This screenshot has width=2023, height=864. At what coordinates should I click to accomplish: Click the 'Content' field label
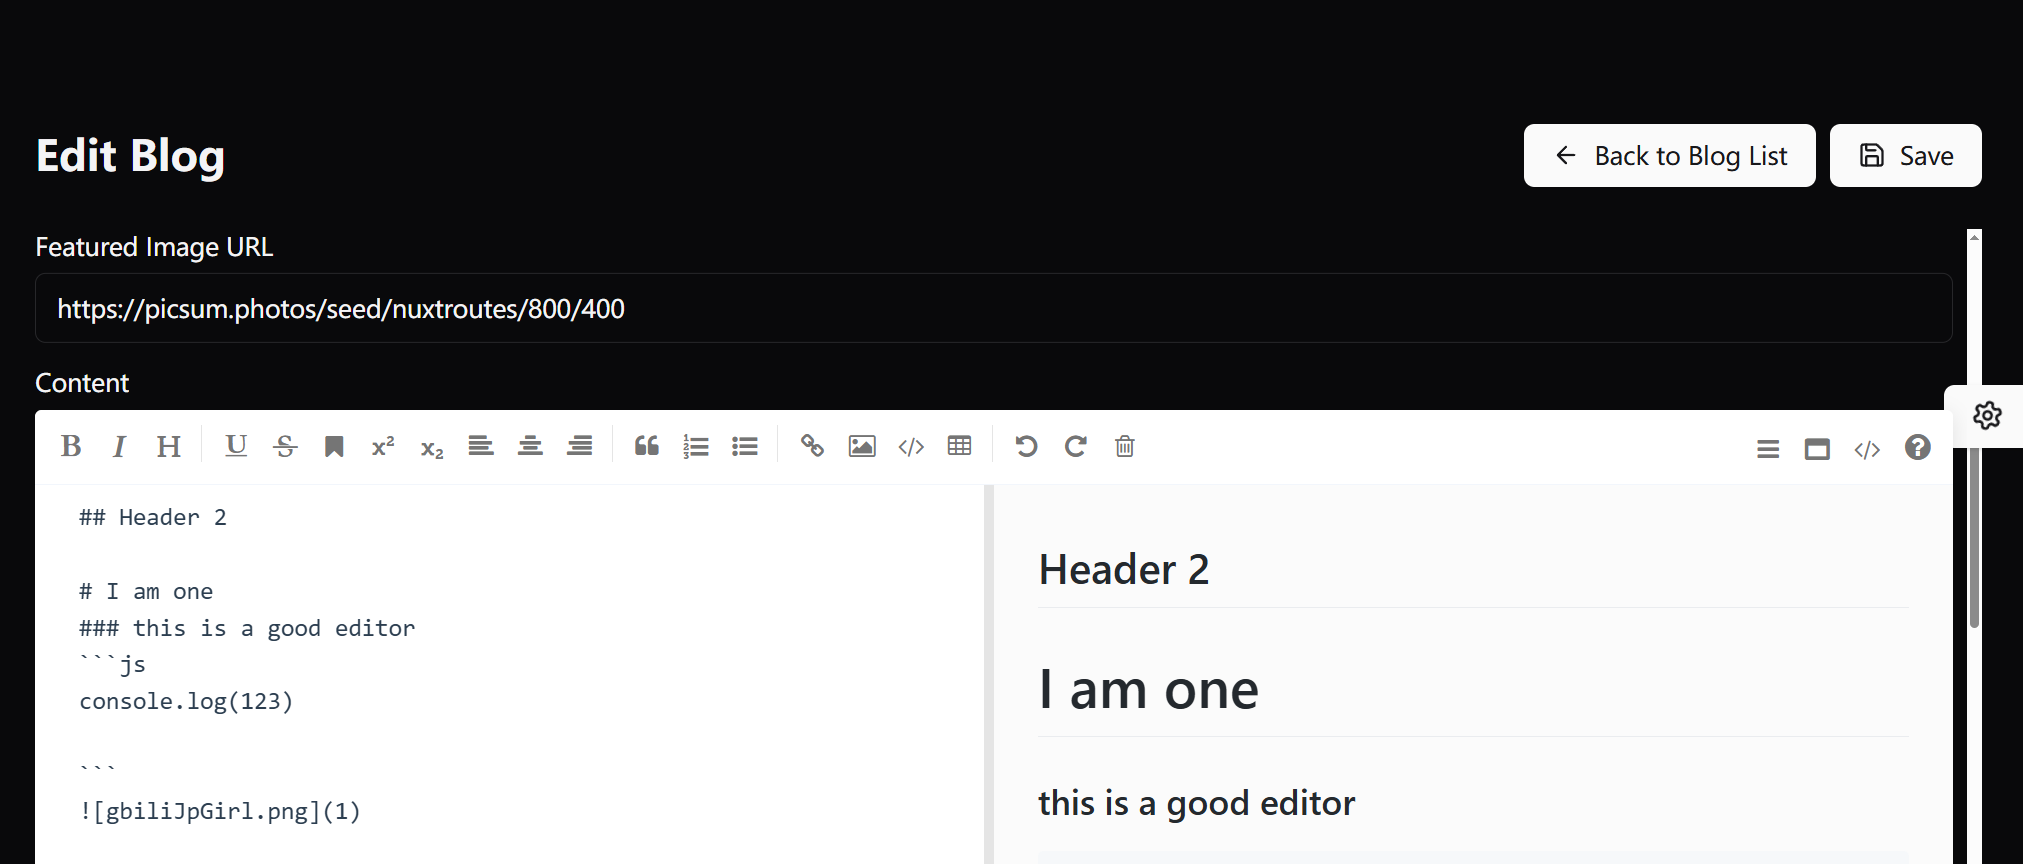point(82,383)
